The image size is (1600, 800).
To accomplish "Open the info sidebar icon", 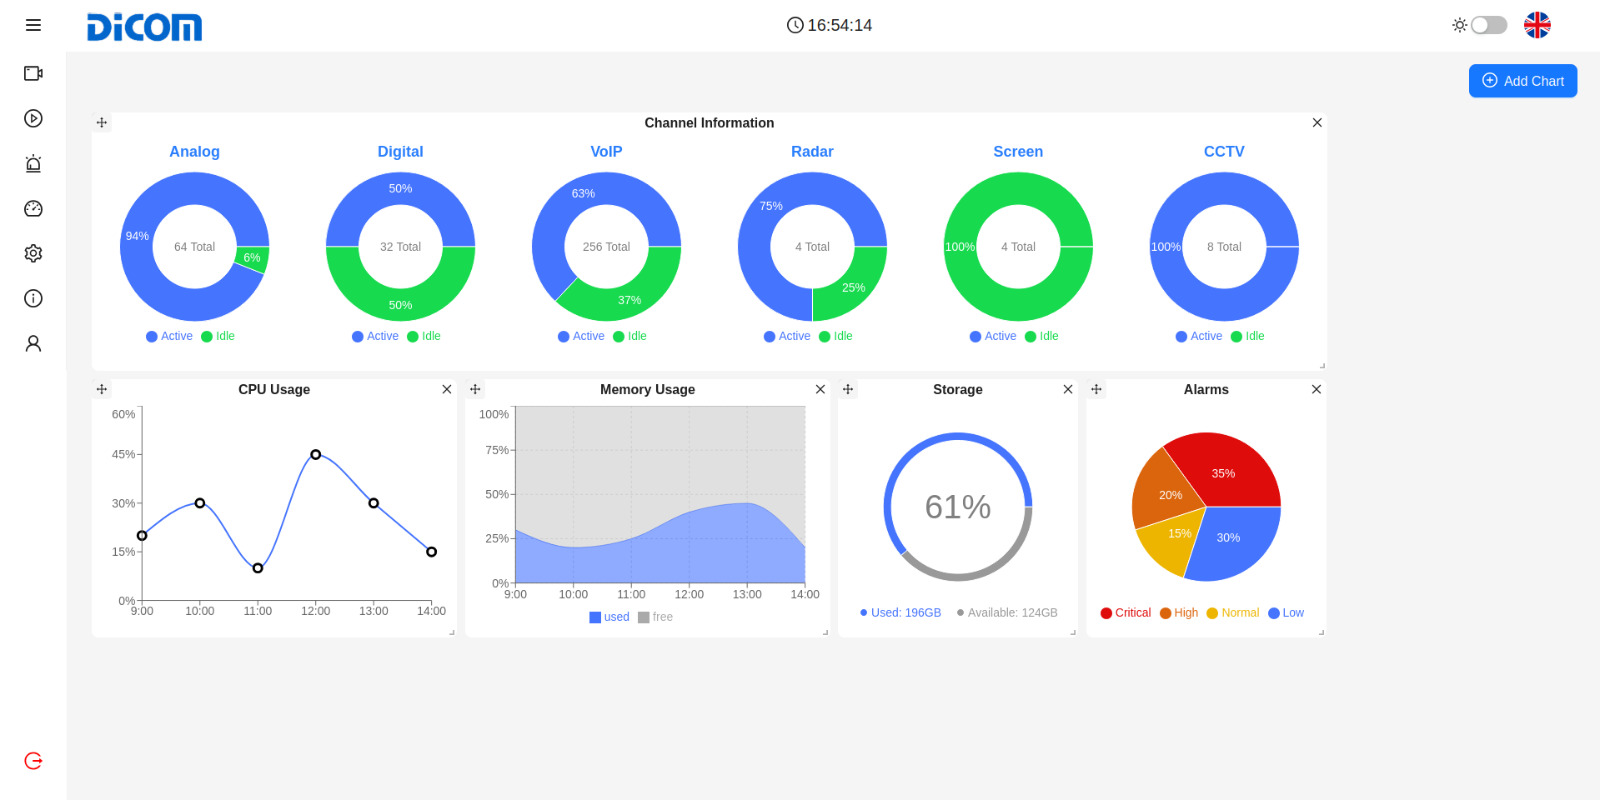I will pyautogui.click(x=33, y=298).
